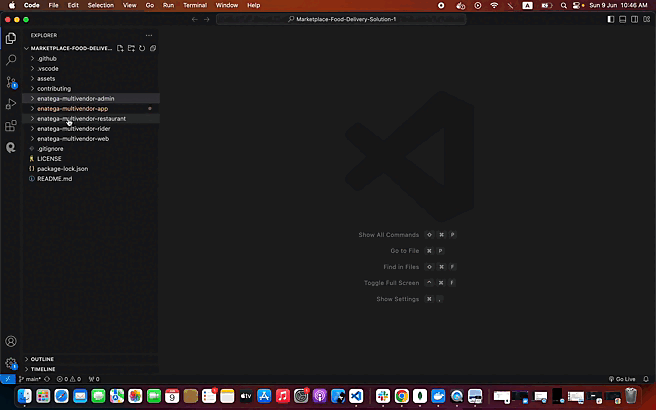Open the Terminal menu

coord(194,5)
